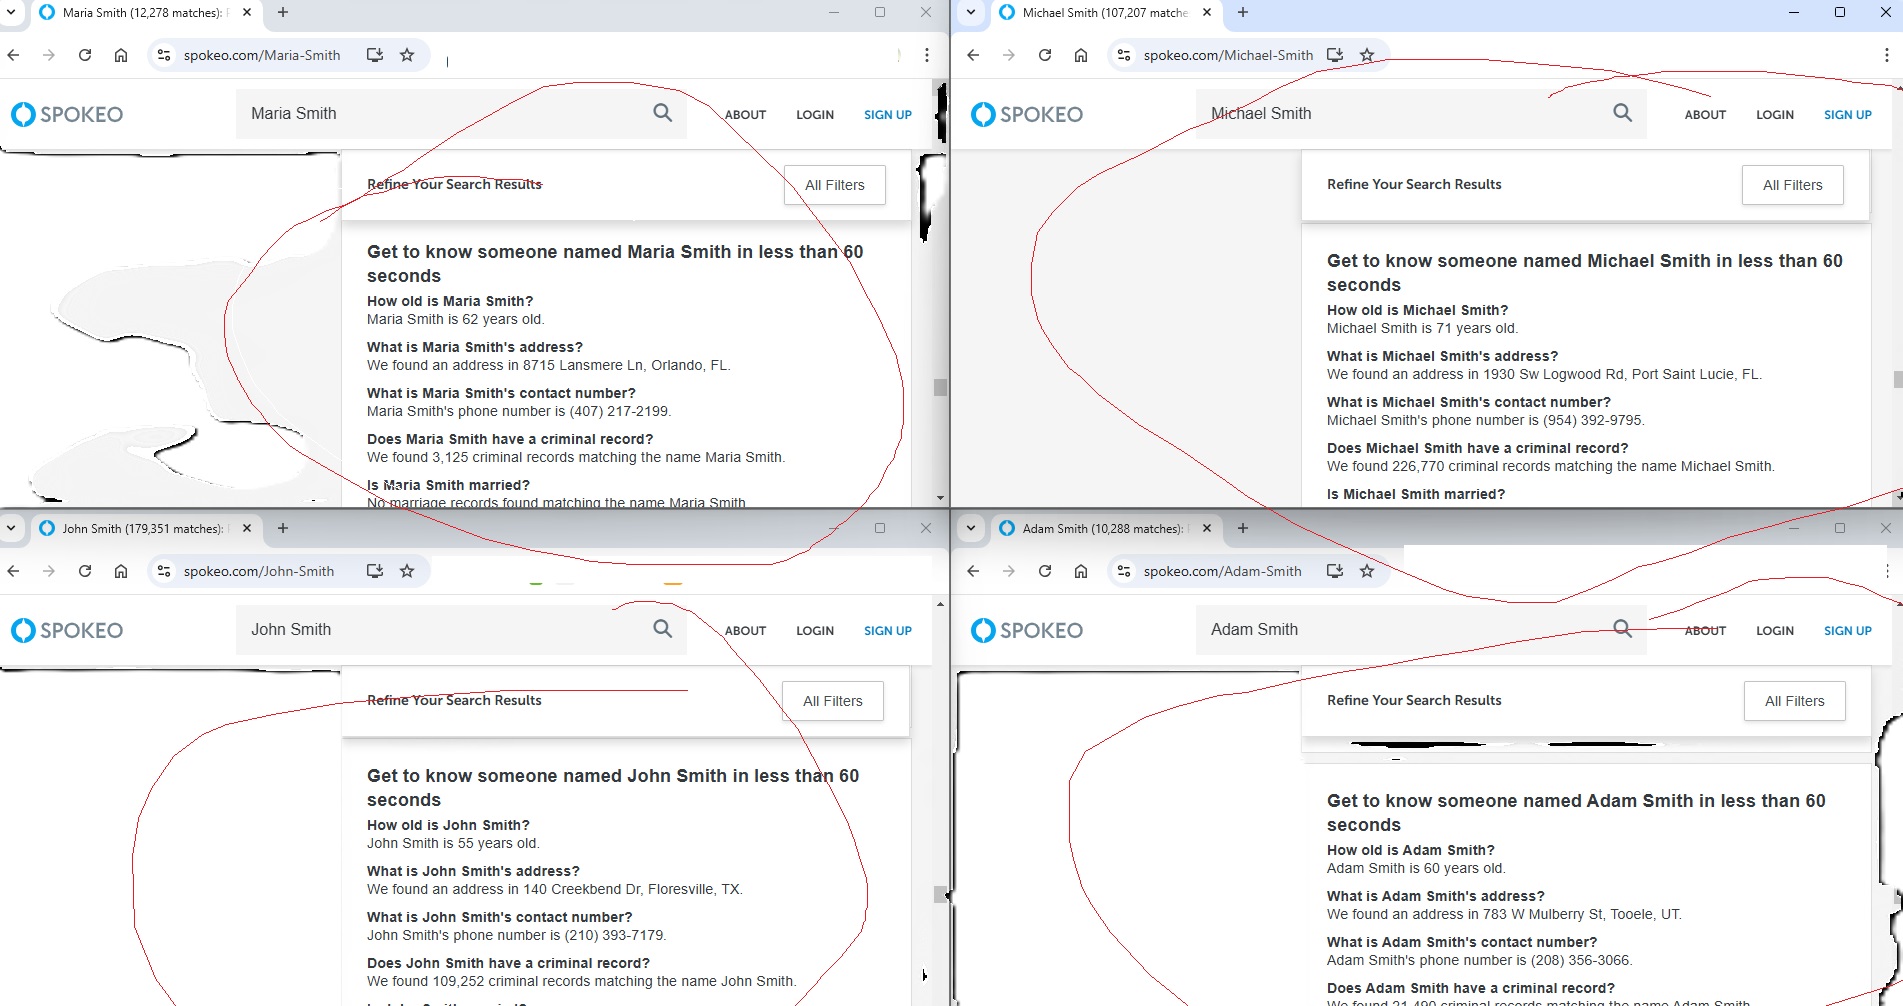Click the Spokeo logo in the John Smith window
Image resolution: width=1903 pixels, height=1006 pixels.
[66, 630]
